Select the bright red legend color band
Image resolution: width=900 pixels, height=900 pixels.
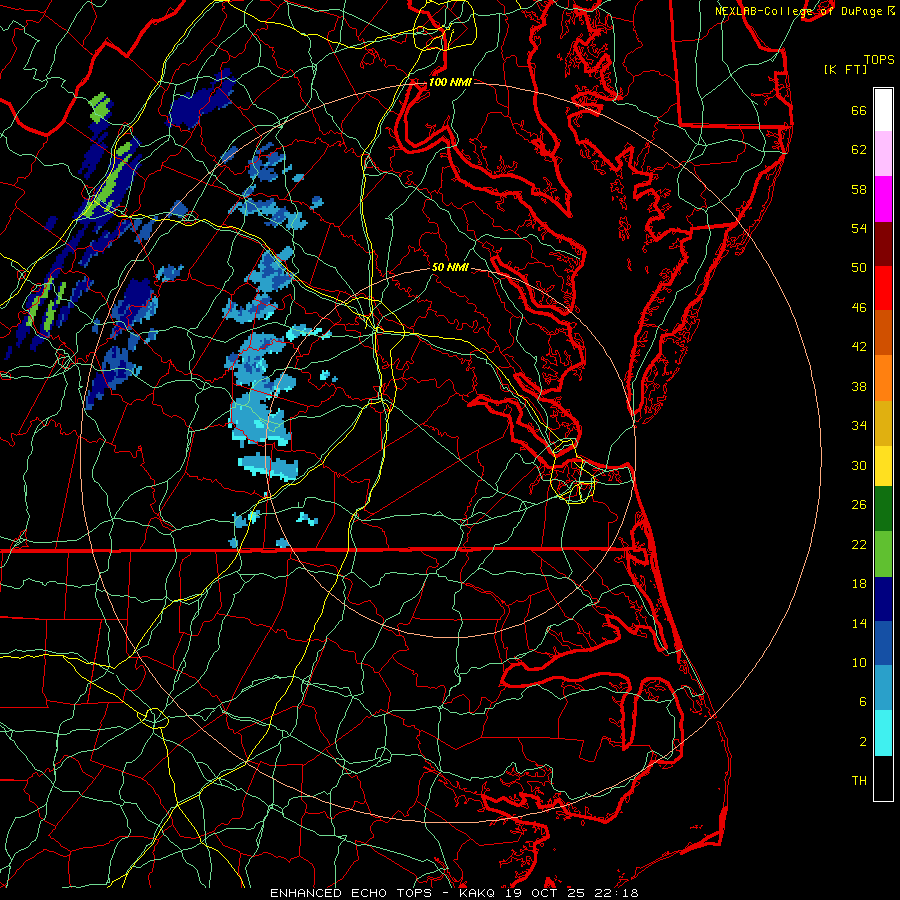883,288
